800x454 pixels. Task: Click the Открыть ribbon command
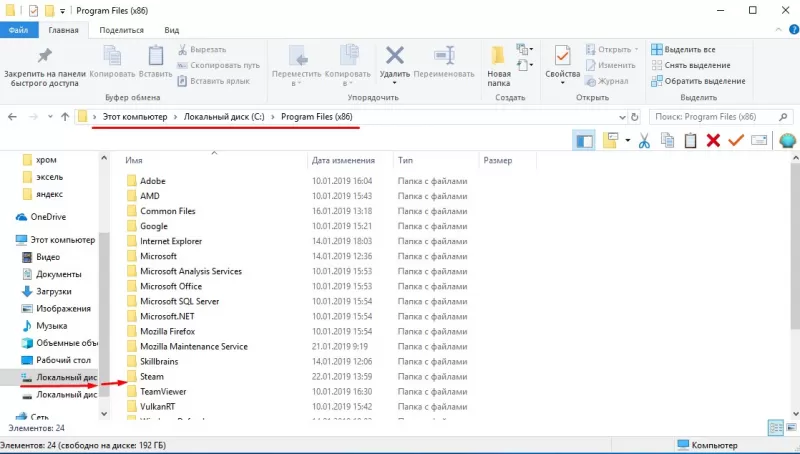(612, 49)
